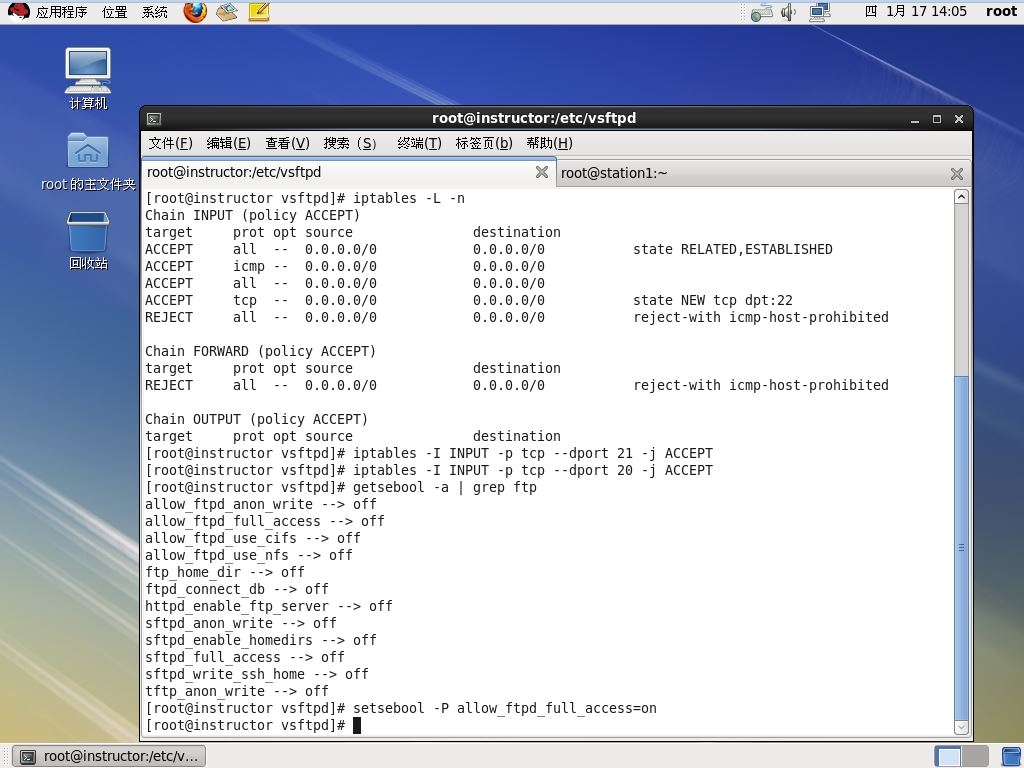Click the trash icon in the bottom panel

[x=1012, y=756]
